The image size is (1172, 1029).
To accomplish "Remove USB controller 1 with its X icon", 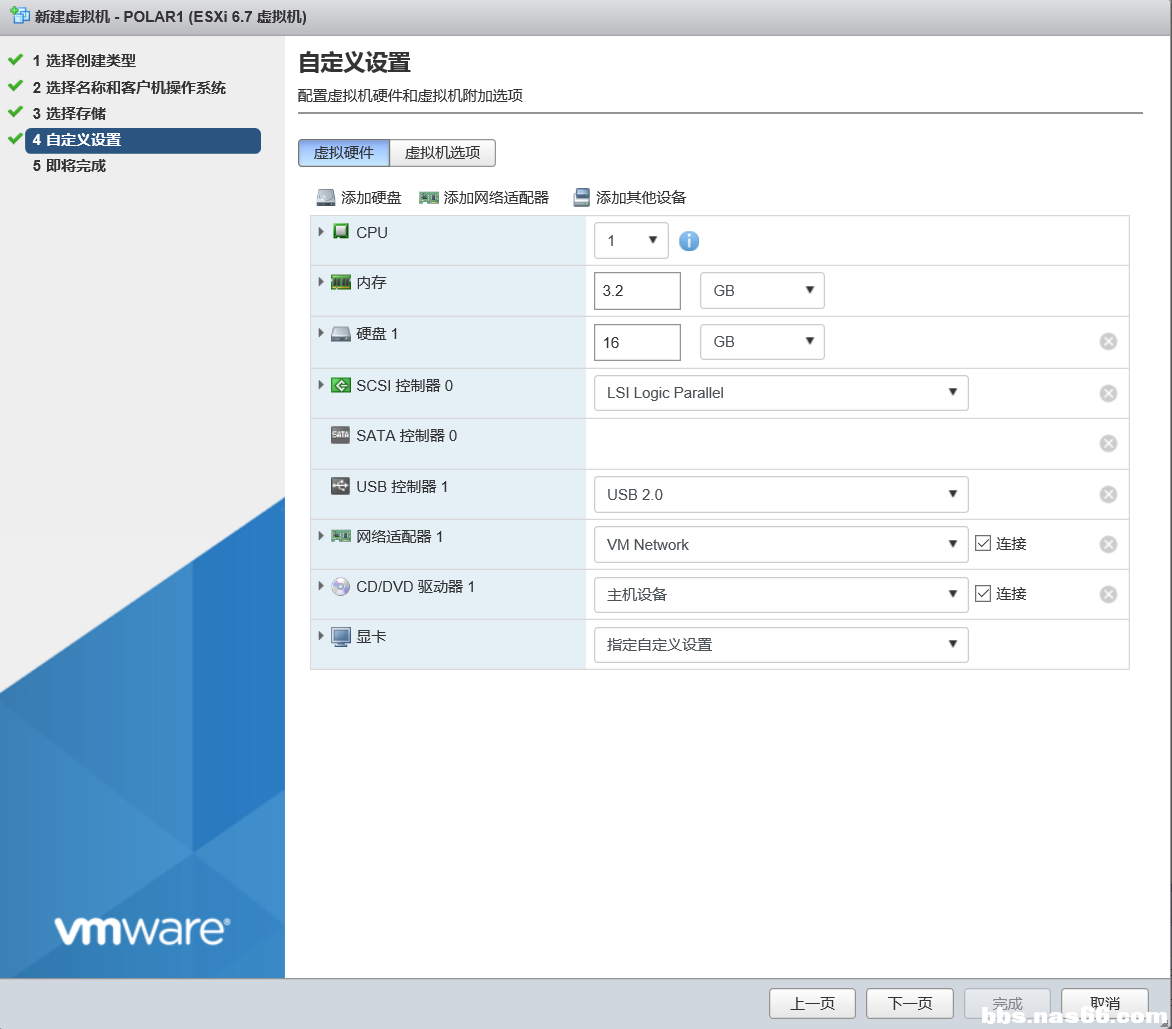I will point(1108,494).
